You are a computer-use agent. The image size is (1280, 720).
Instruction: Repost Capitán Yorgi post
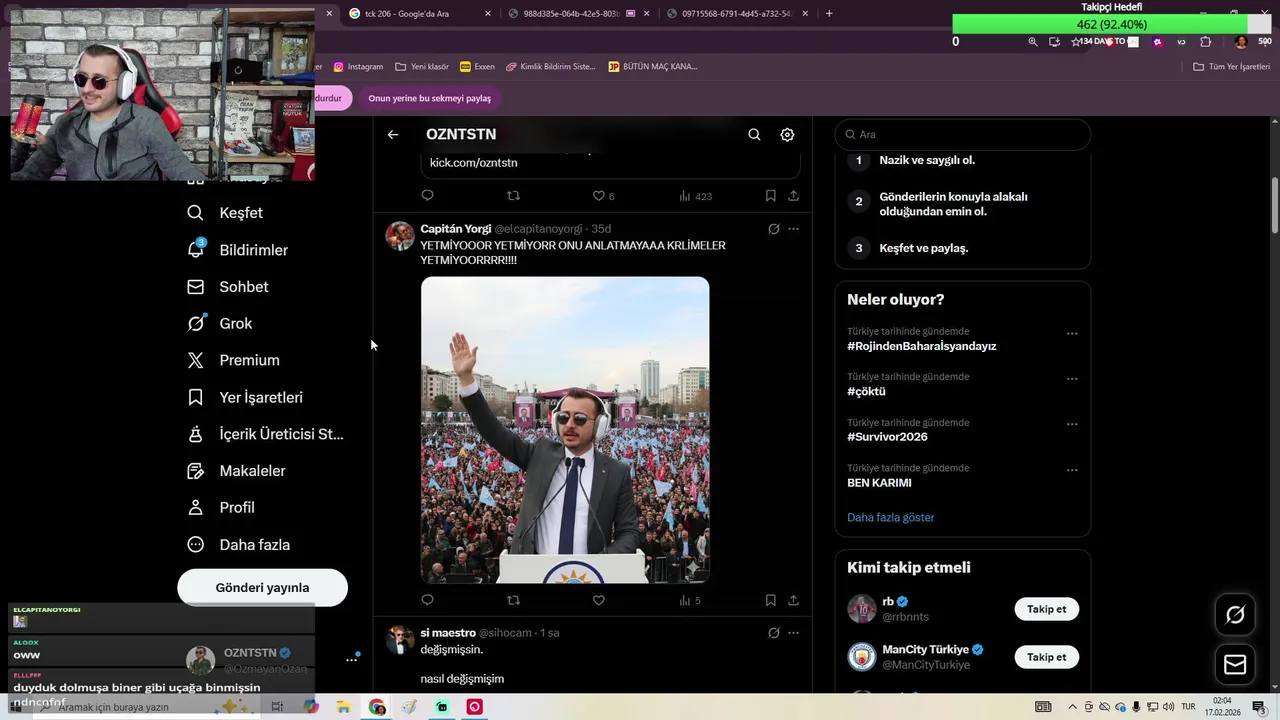click(x=513, y=600)
